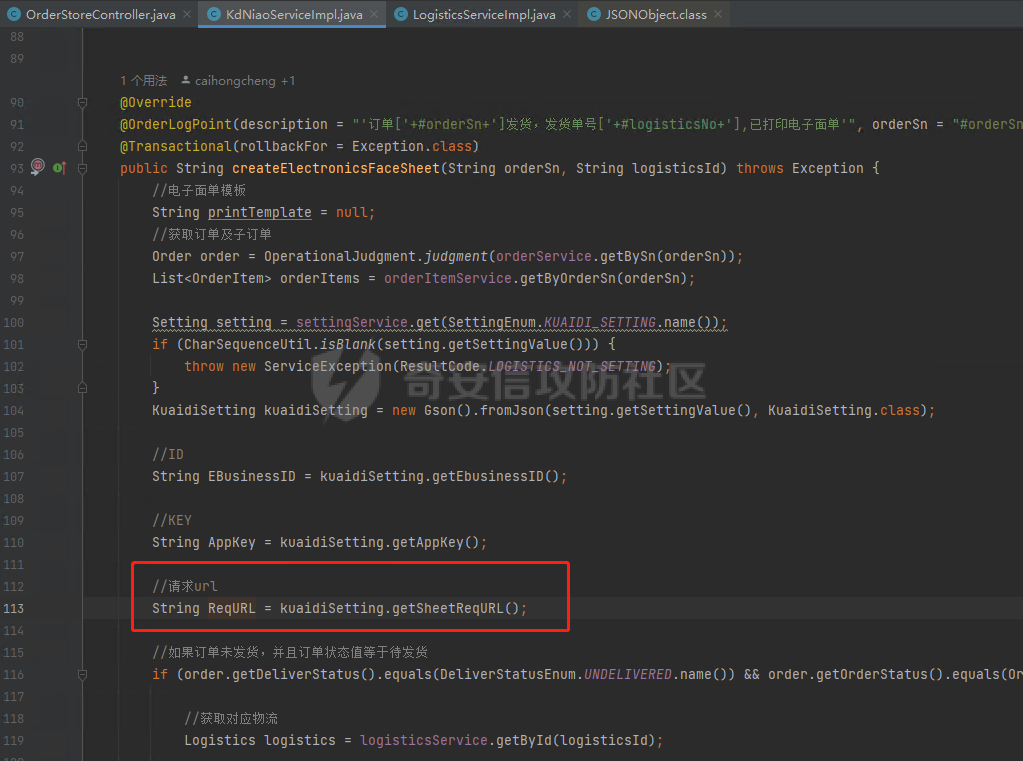Select the JSONObject.class editor tab

point(655,15)
